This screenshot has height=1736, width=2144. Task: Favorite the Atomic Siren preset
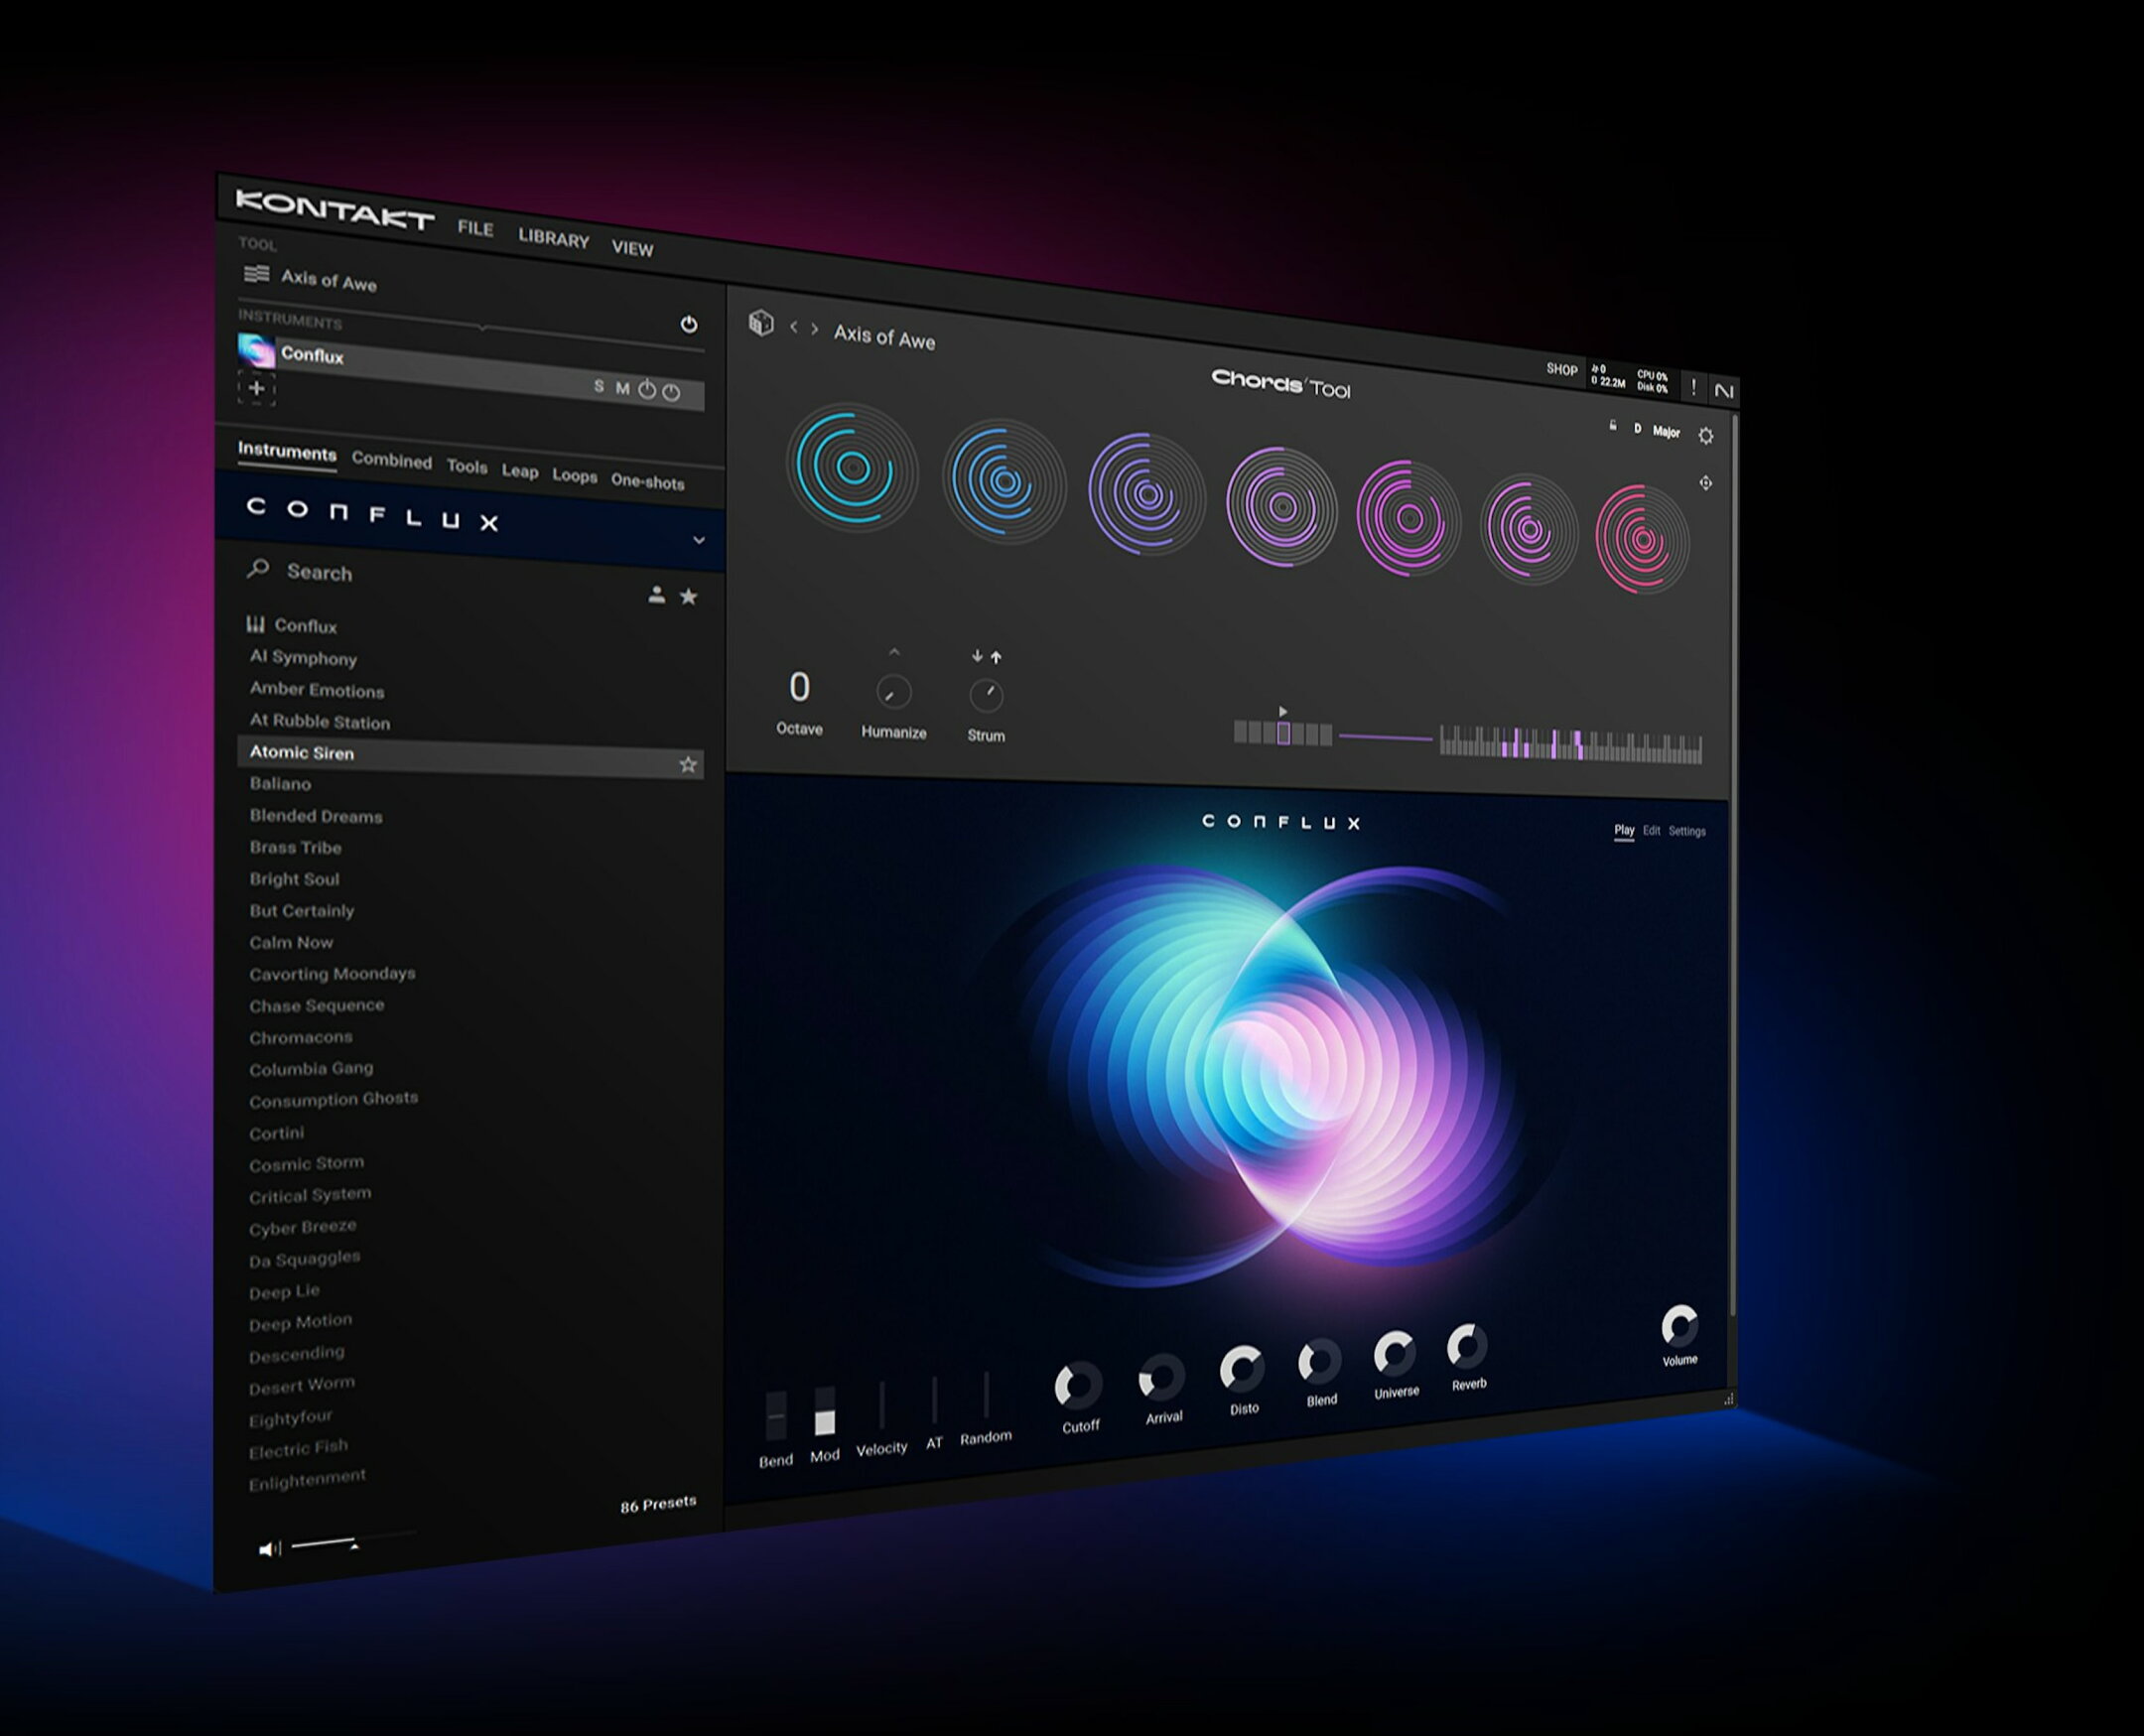[688, 765]
